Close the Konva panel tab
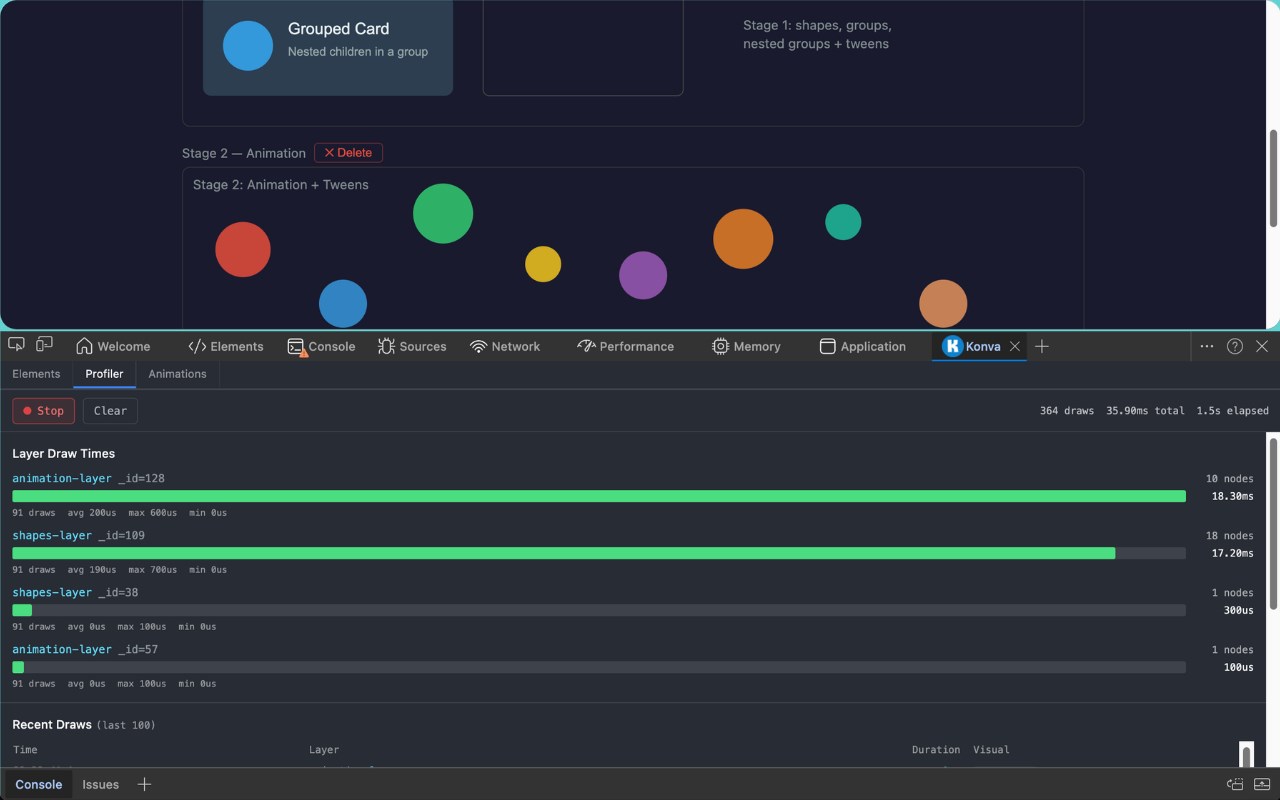The image size is (1280, 800). click(x=1015, y=346)
